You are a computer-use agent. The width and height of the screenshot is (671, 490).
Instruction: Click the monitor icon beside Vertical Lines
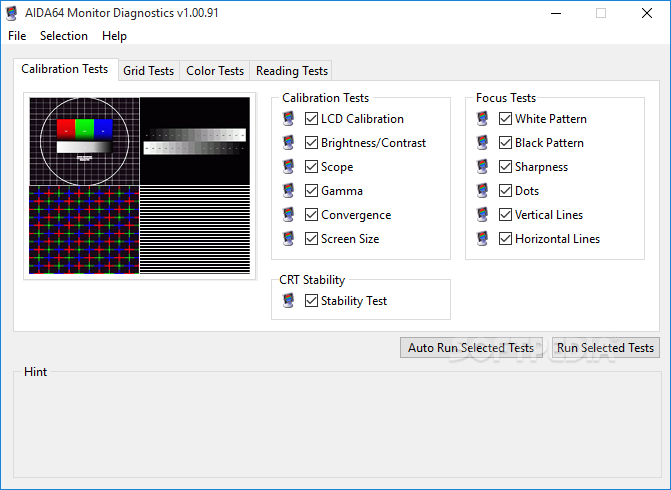coord(483,214)
